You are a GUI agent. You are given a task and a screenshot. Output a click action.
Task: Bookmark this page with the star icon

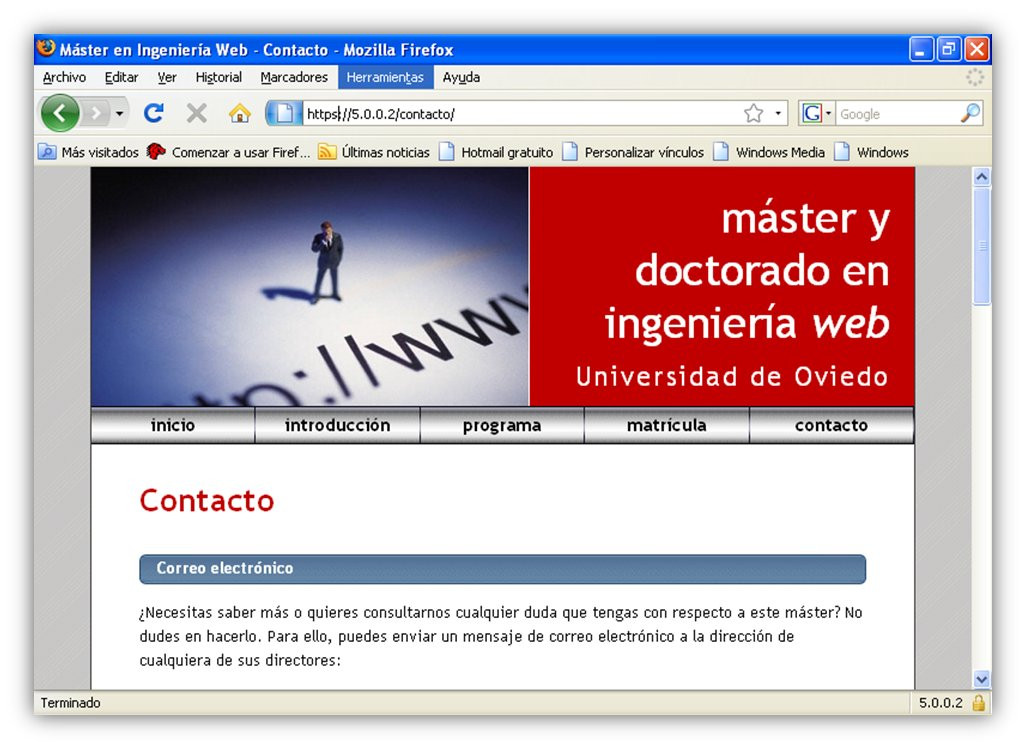pos(753,114)
